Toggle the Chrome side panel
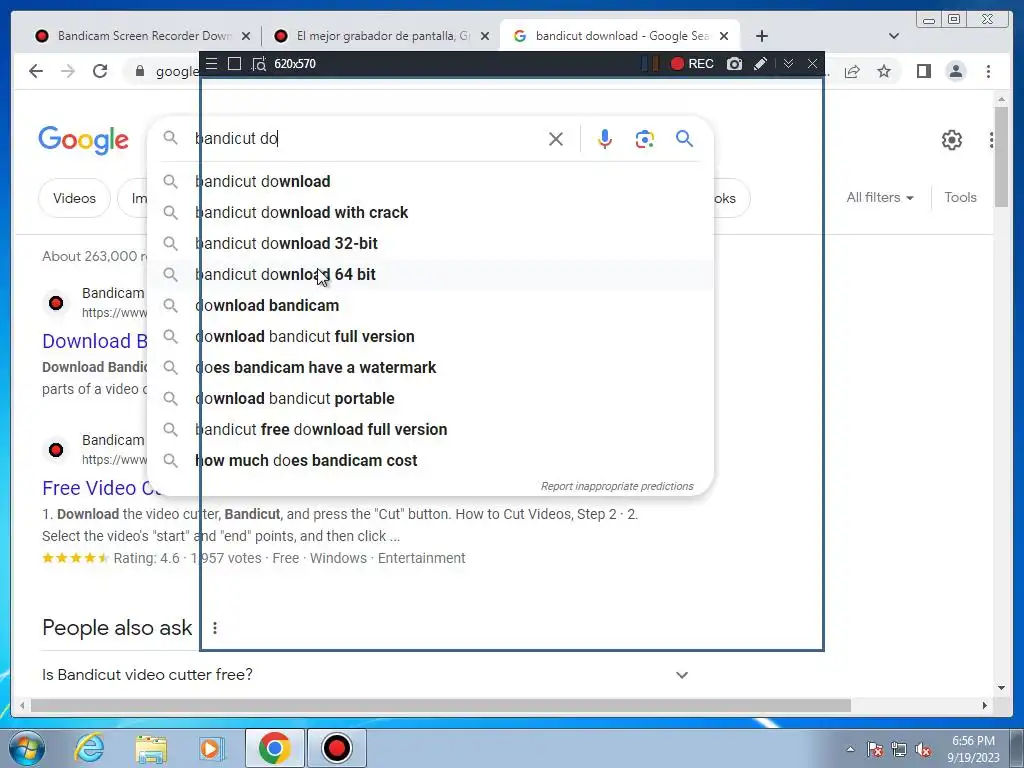Screen dimensions: 1024x768 pyautogui.click(x=923, y=71)
